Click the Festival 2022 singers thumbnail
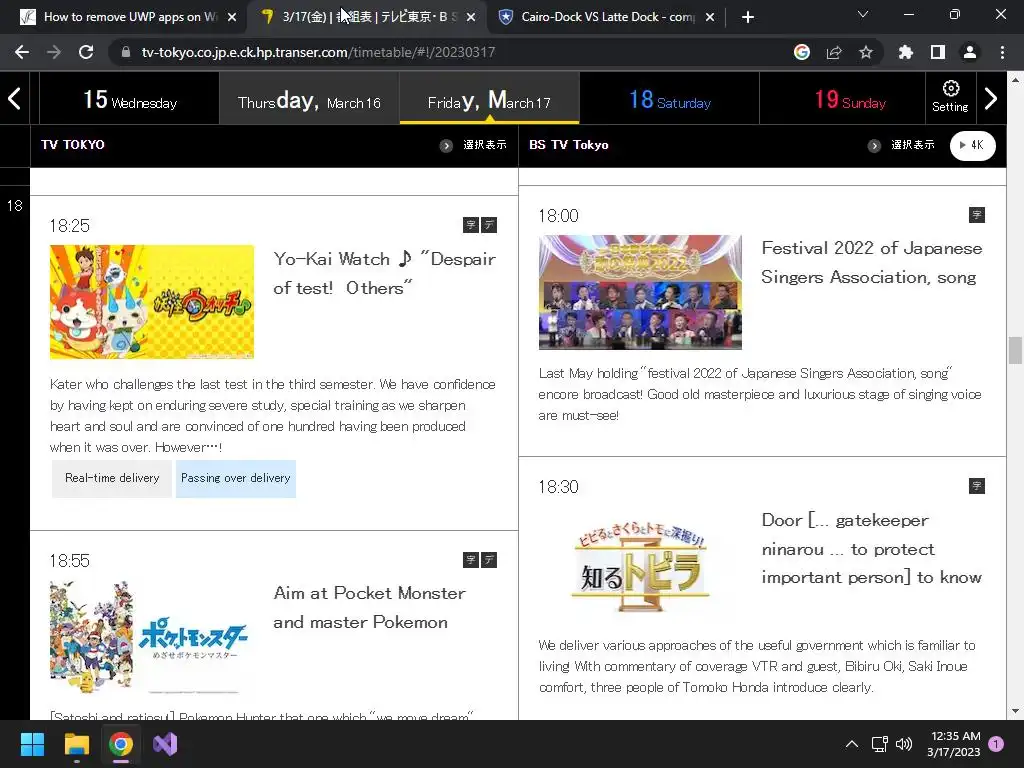 point(640,292)
